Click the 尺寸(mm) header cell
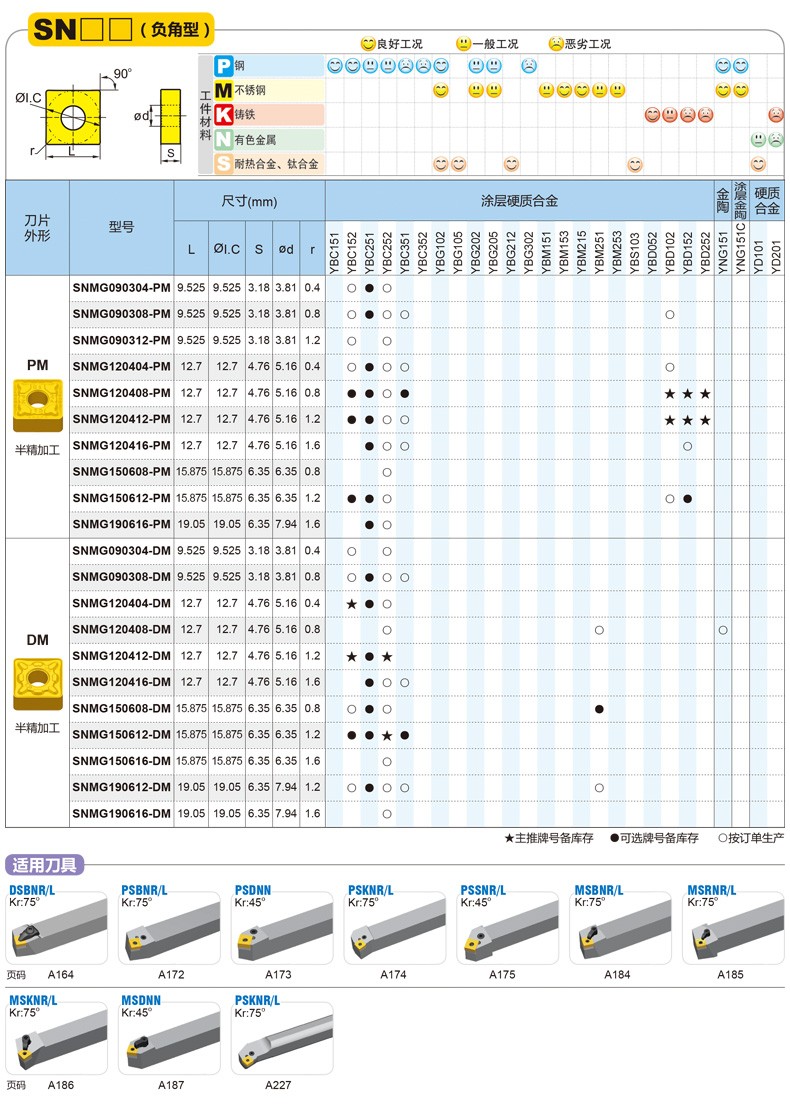The height and width of the screenshot is (1110, 790). pos(249,201)
